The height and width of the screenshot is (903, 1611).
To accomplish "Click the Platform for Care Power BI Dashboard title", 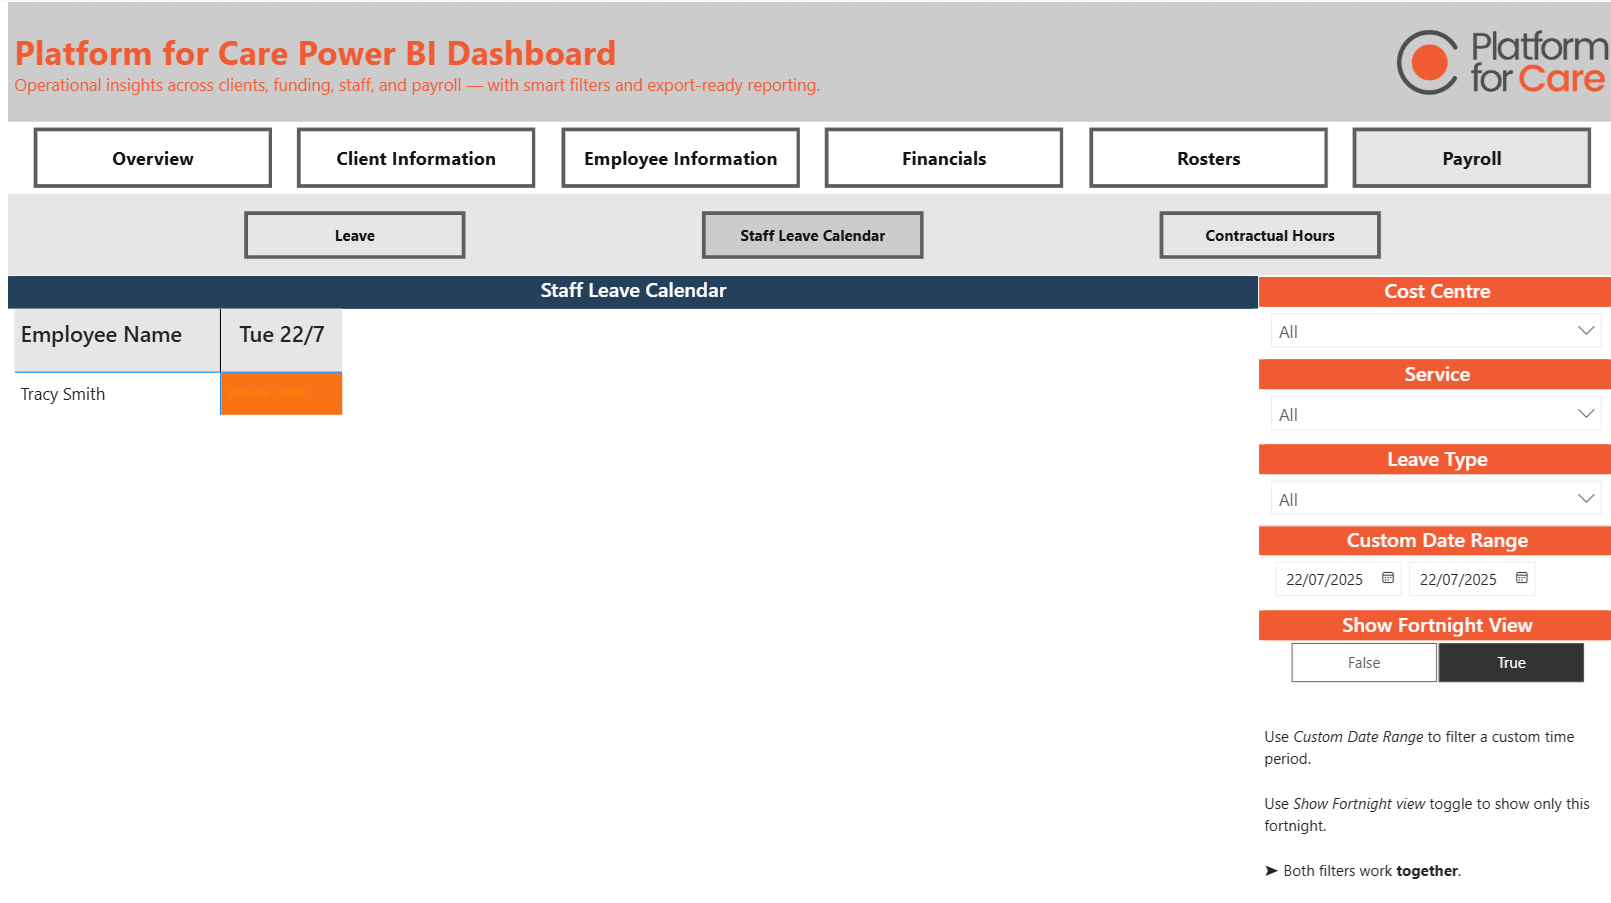I will [x=315, y=53].
